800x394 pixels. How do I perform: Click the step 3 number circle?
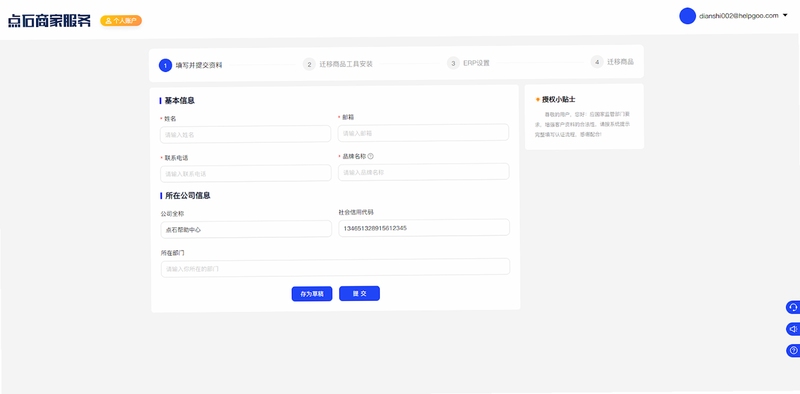click(x=453, y=63)
